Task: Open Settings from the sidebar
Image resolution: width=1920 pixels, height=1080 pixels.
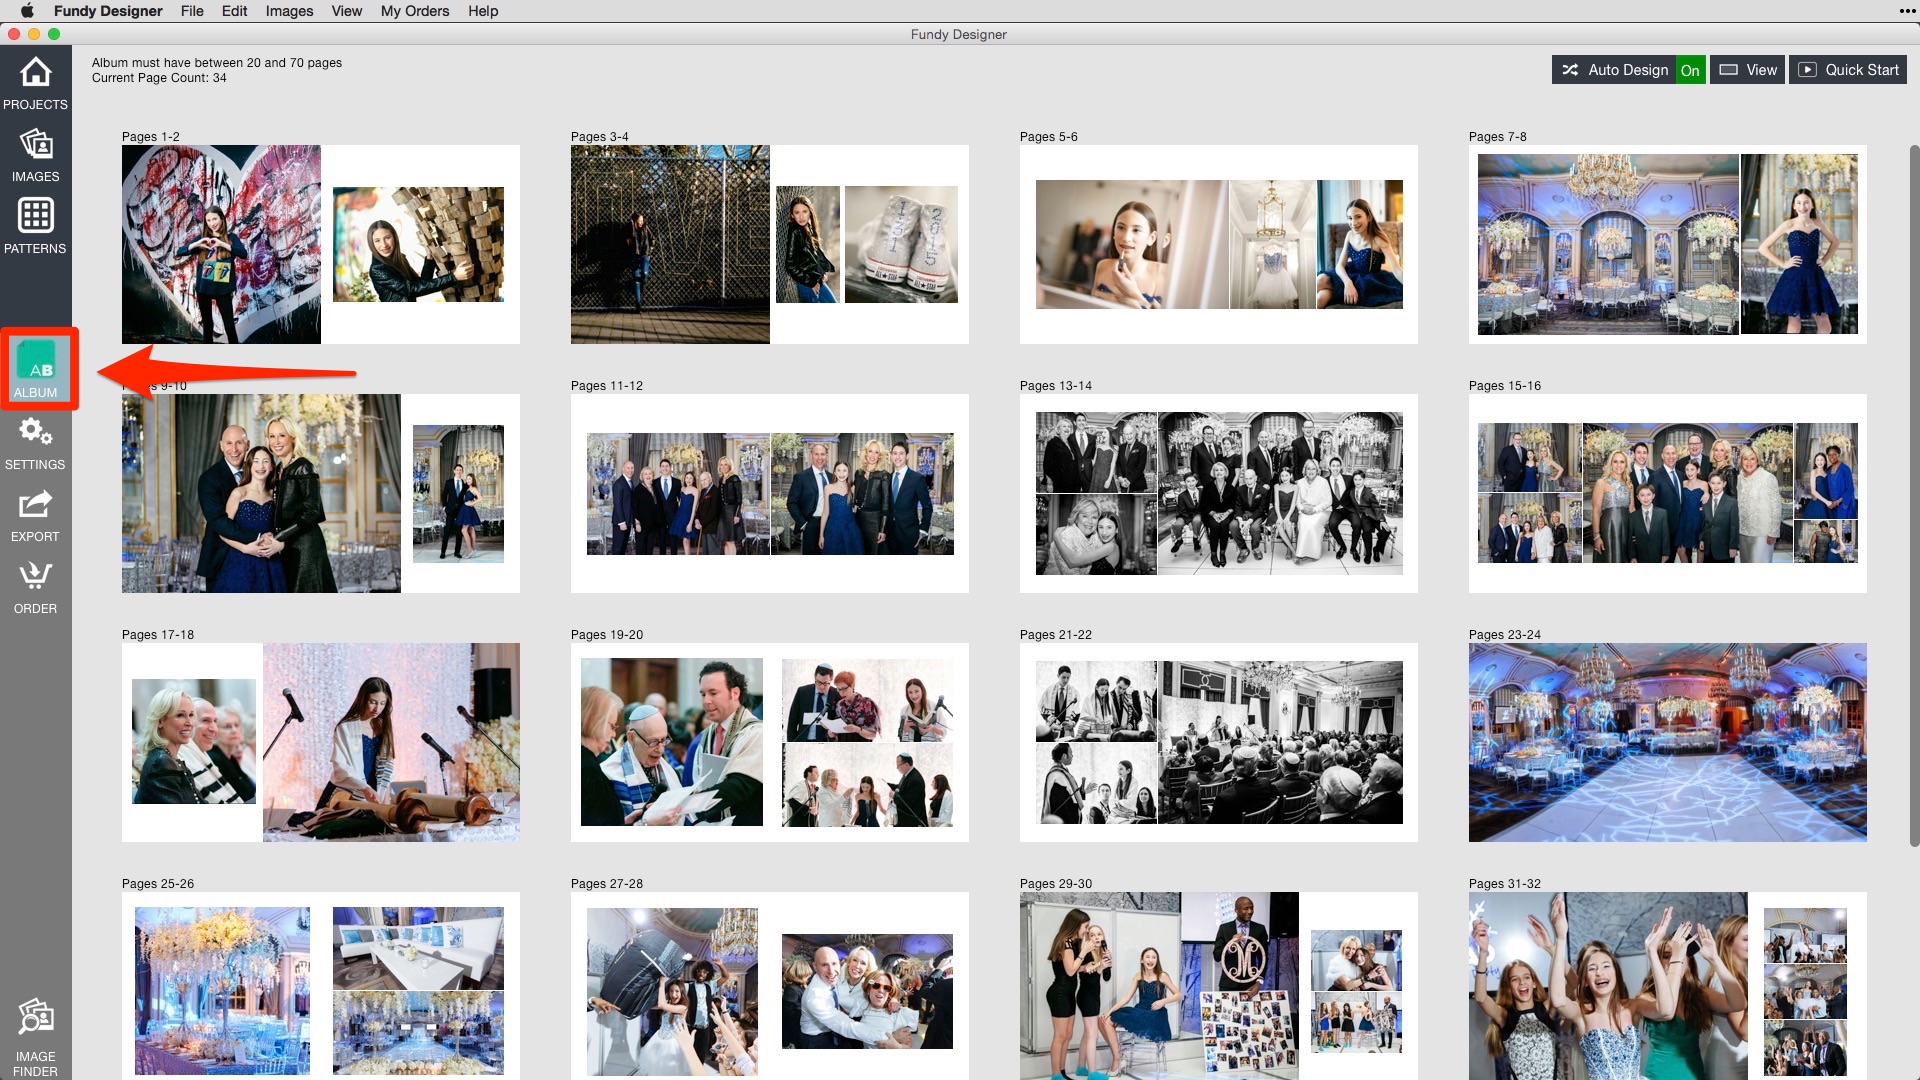Action: (x=35, y=440)
